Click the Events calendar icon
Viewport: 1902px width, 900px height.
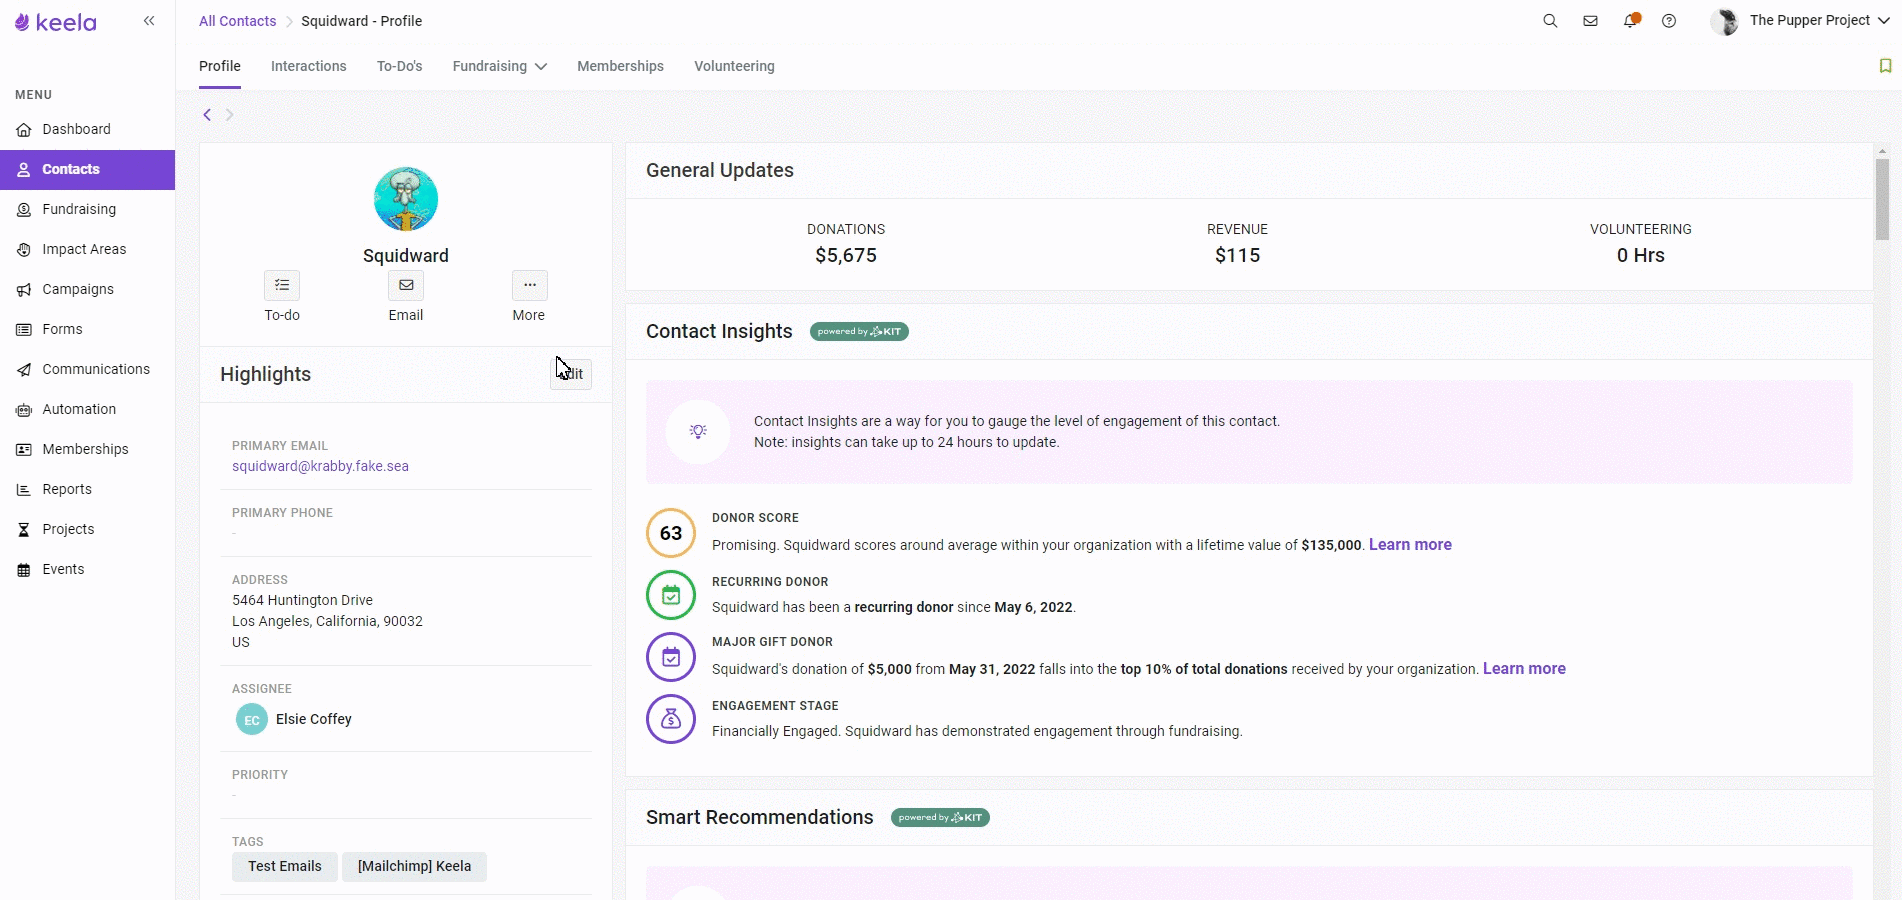coord(24,569)
